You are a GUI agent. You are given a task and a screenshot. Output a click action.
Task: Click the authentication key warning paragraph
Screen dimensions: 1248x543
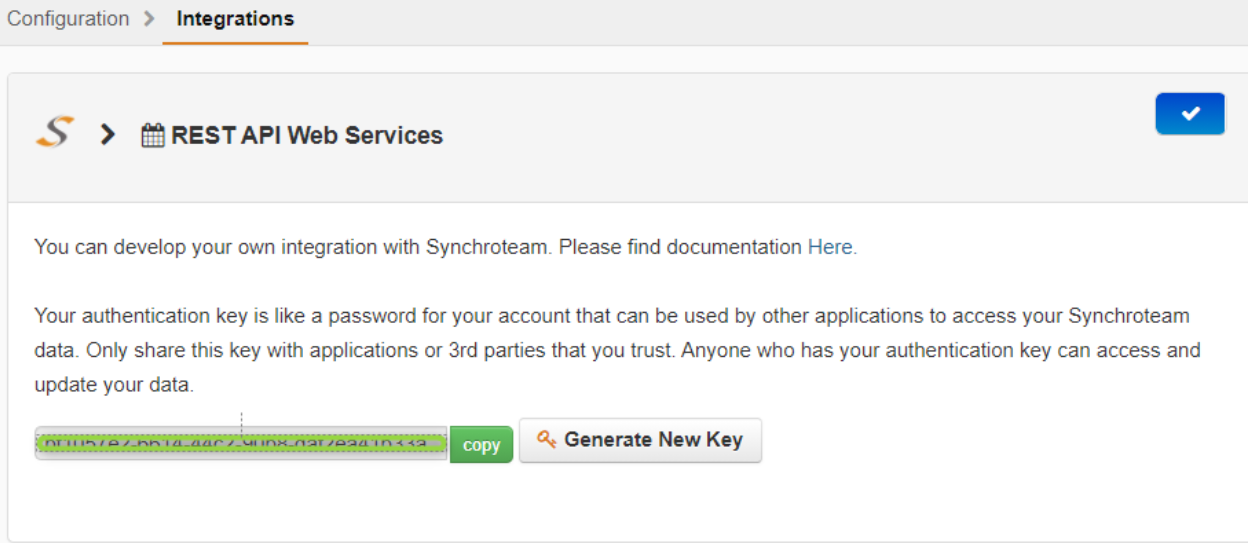pyautogui.click(x=617, y=350)
